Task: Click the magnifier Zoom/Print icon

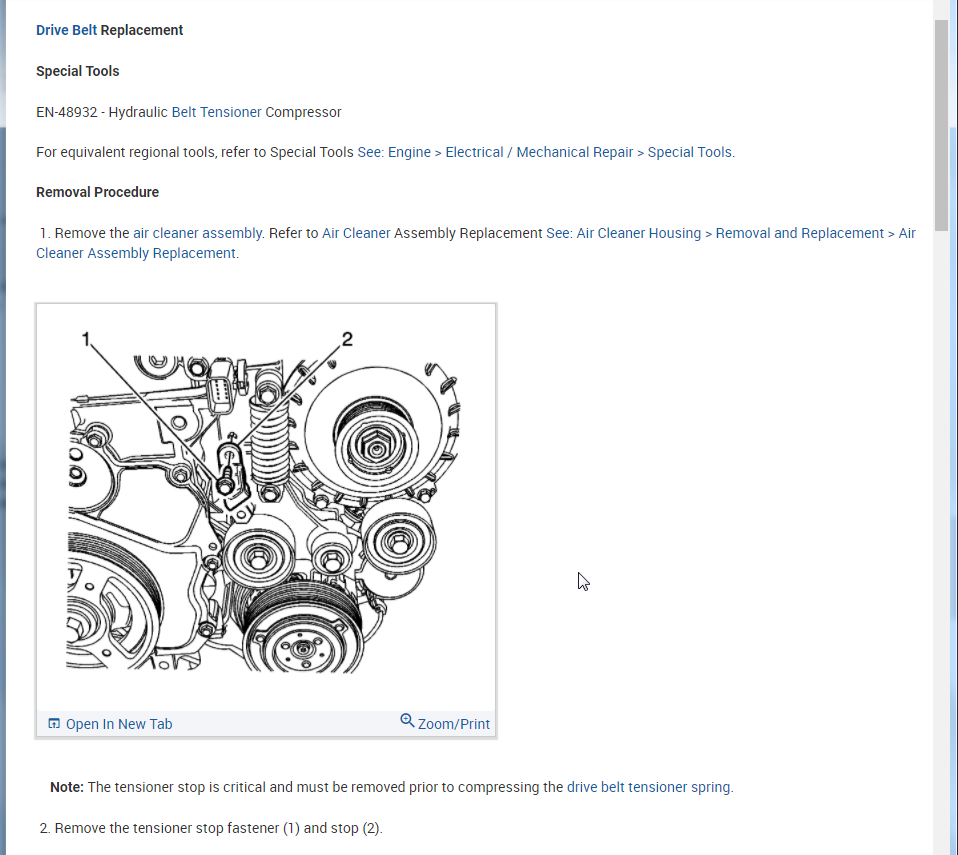Action: (x=407, y=721)
